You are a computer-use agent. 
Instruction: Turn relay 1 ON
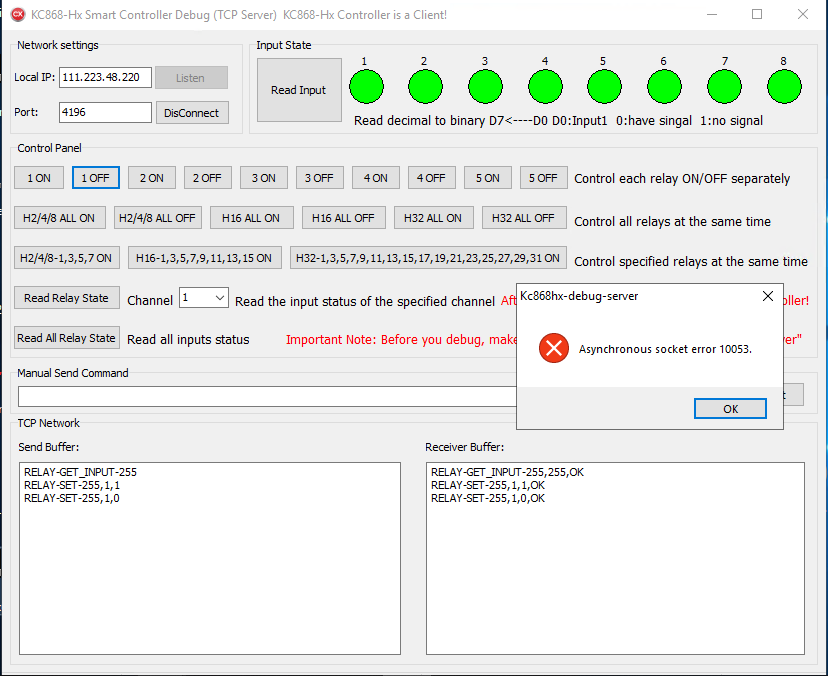click(39, 178)
